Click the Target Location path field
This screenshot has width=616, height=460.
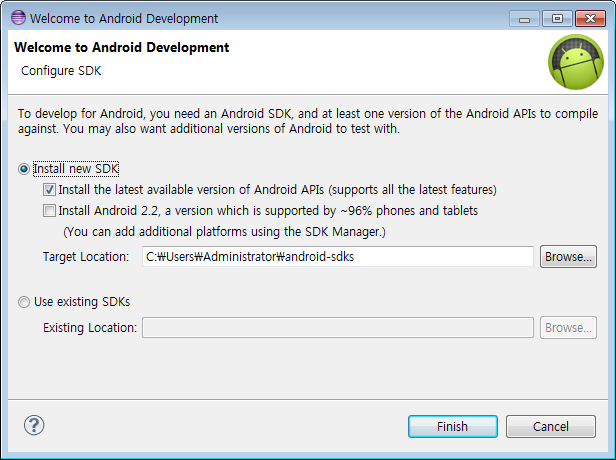tap(338, 257)
